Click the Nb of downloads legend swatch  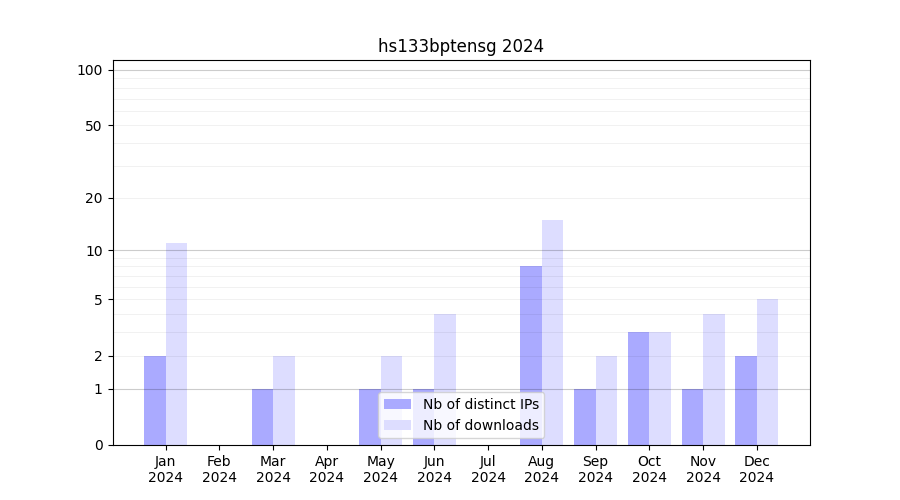coord(397,425)
